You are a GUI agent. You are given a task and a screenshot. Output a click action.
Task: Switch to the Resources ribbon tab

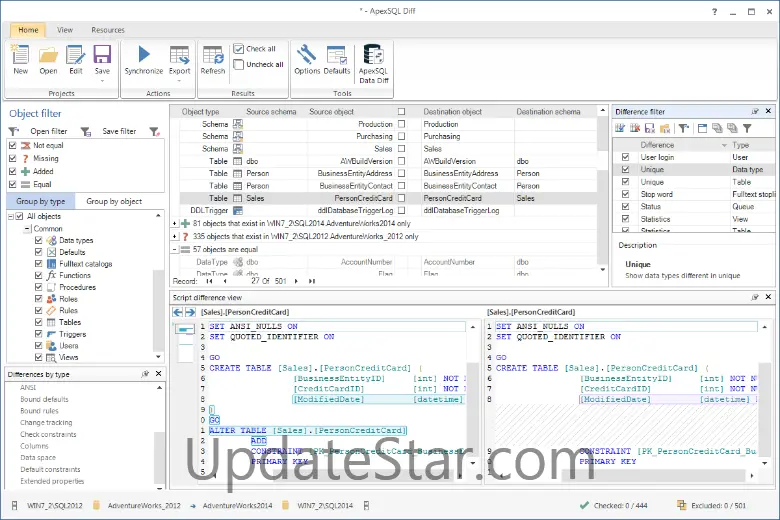108,30
